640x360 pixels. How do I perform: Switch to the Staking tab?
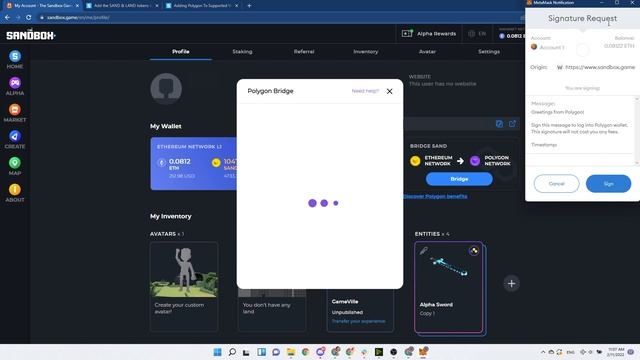(x=242, y=51)
